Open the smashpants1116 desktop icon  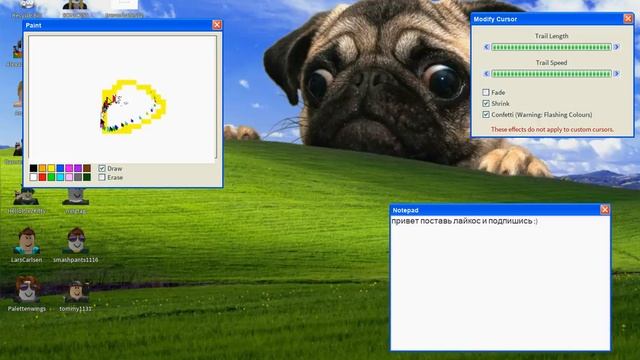coord(76,245)
